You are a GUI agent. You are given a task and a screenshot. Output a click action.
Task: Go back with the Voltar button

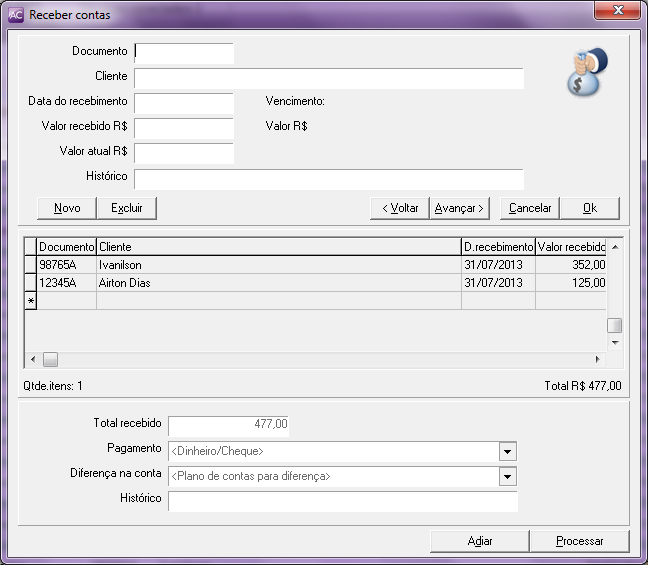click(x=399, y=208)
